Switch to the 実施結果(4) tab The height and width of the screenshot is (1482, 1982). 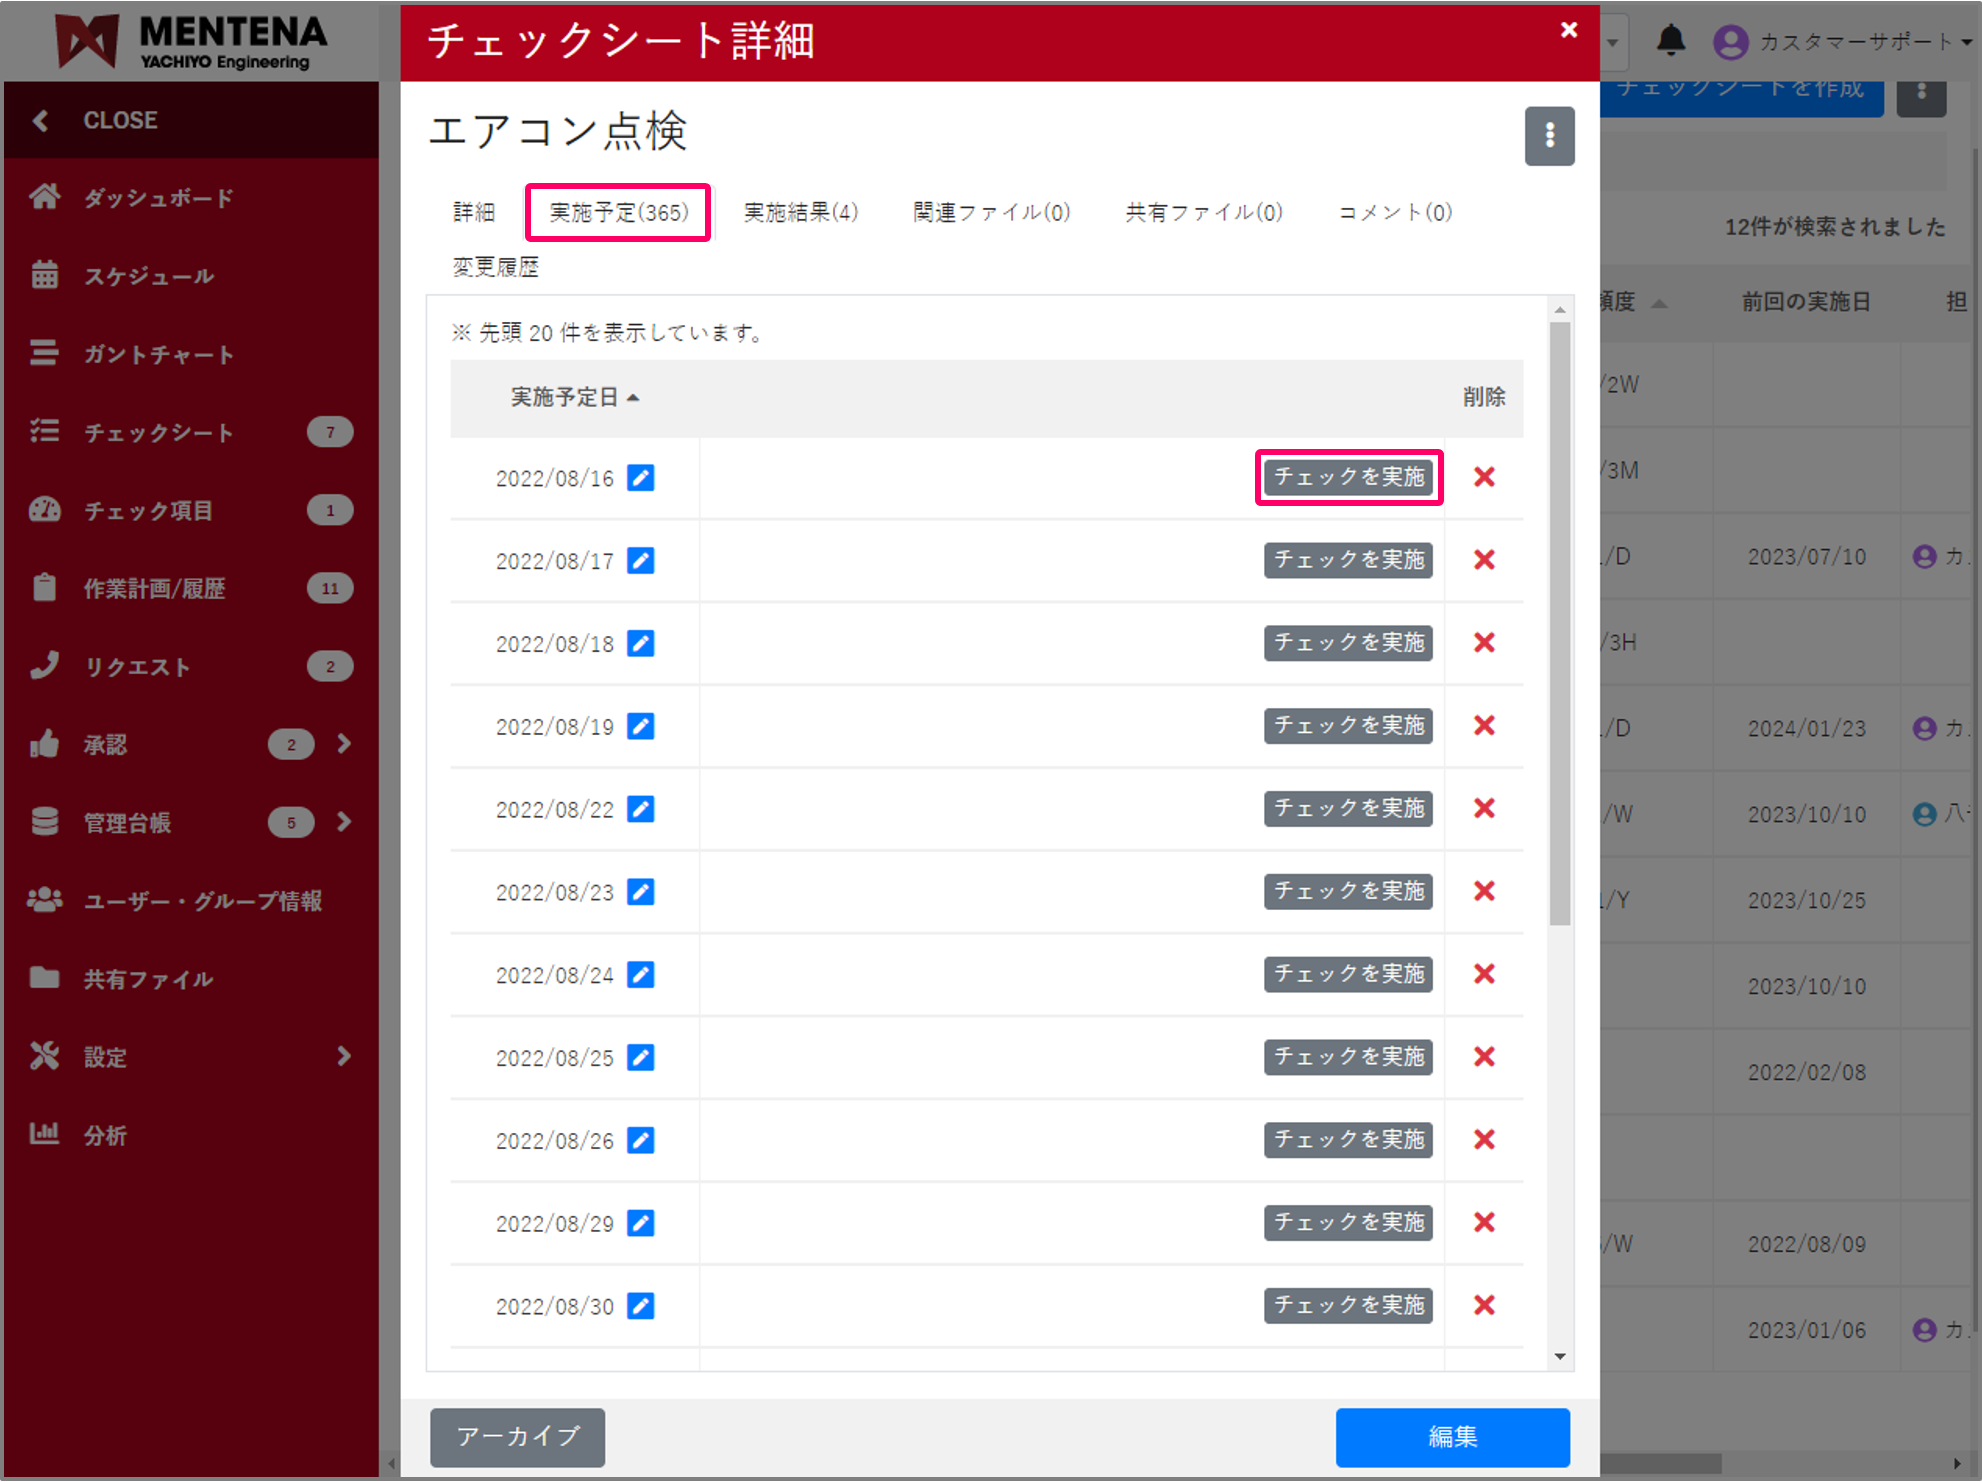tap(800, 212)
